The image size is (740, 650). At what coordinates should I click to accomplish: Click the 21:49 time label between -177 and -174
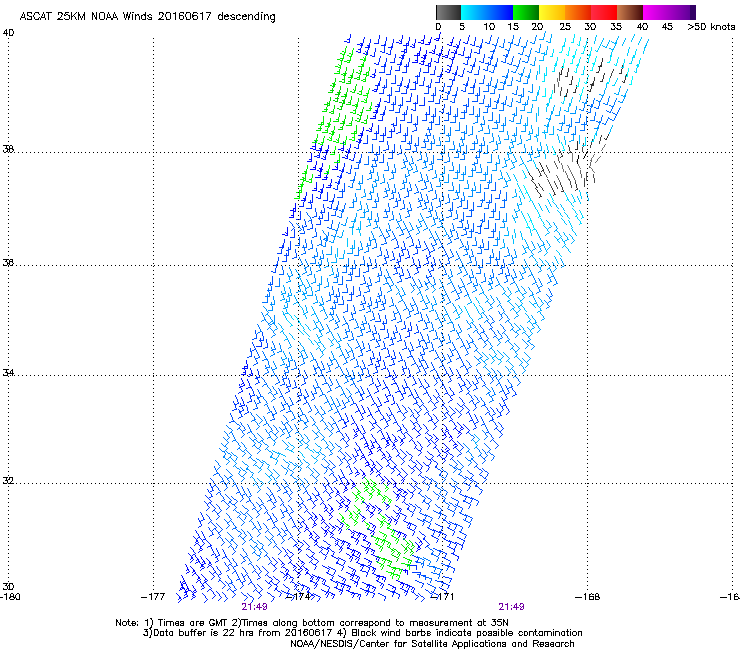(254, 607)
